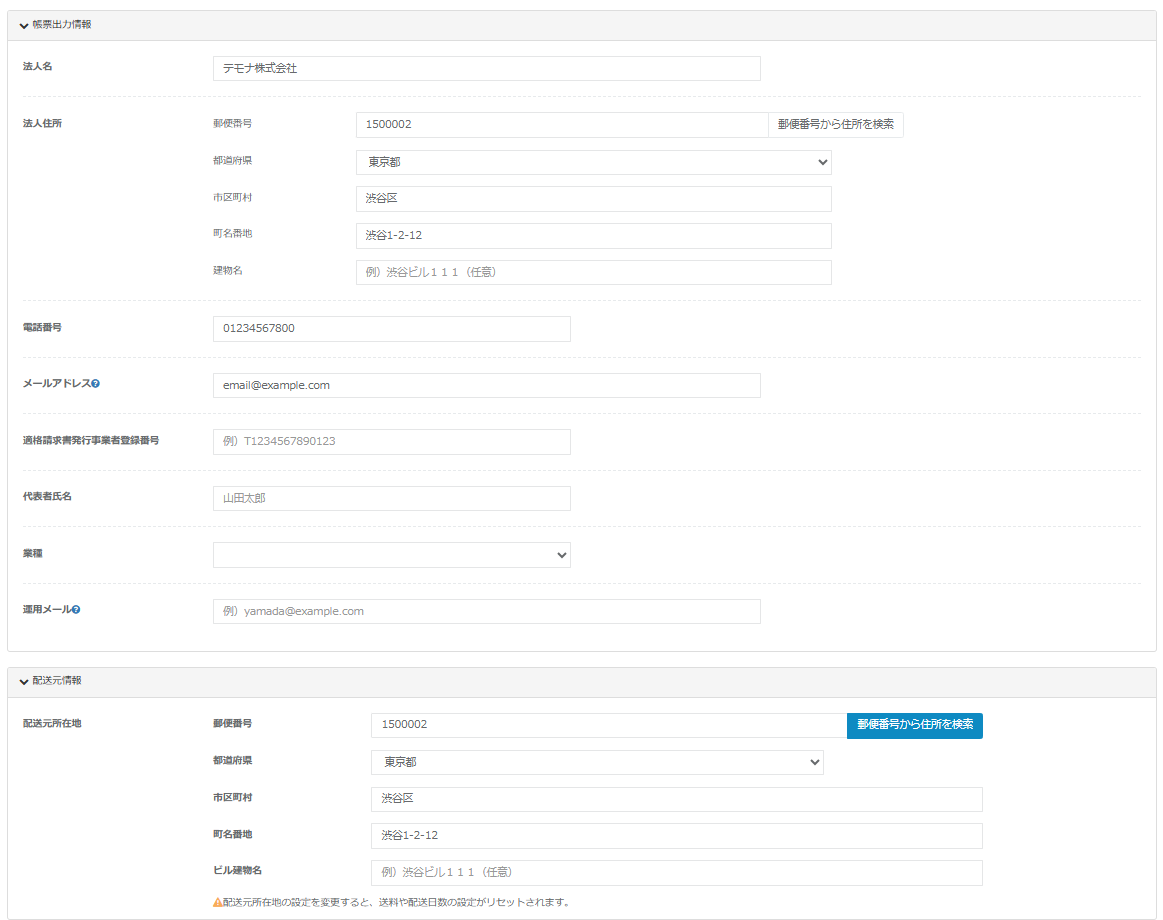Screen dimensions: 1163x920
Task: Focus the 法人名 field containing テモナ株式会社
Action: [x=486, y=69]
